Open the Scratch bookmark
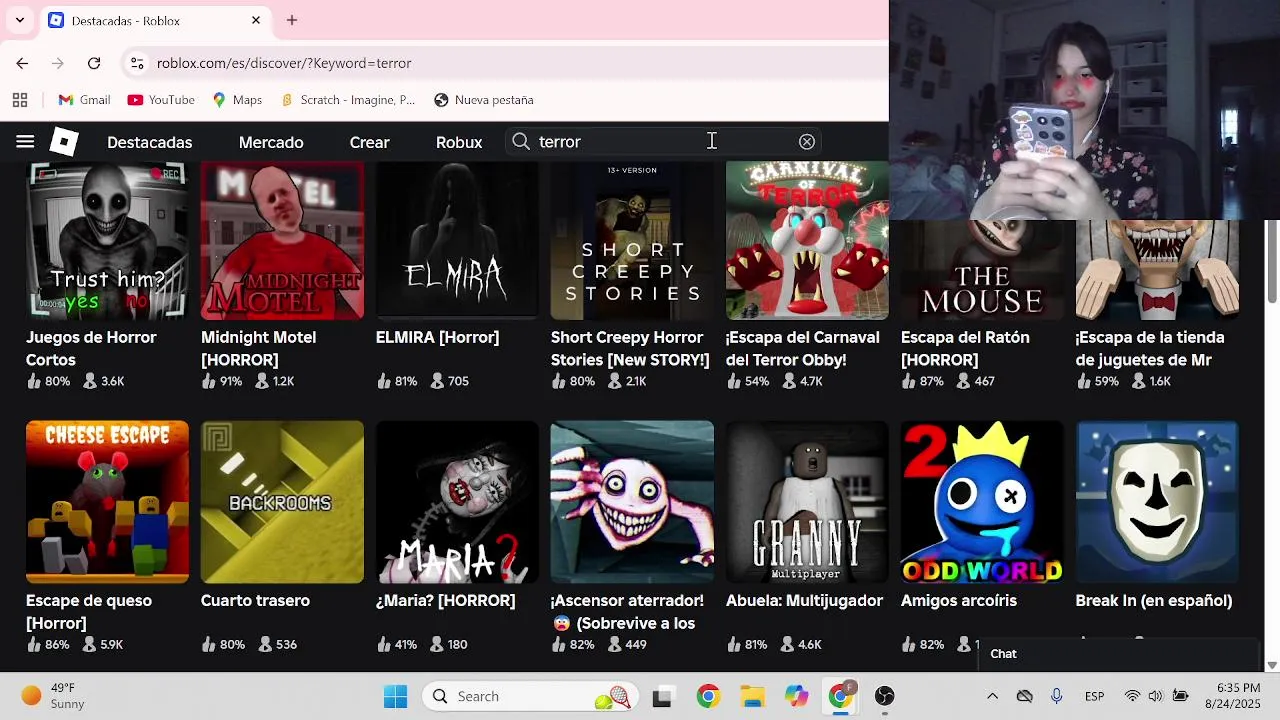Viewport: 1280px width, 720px height. point(347,100)
